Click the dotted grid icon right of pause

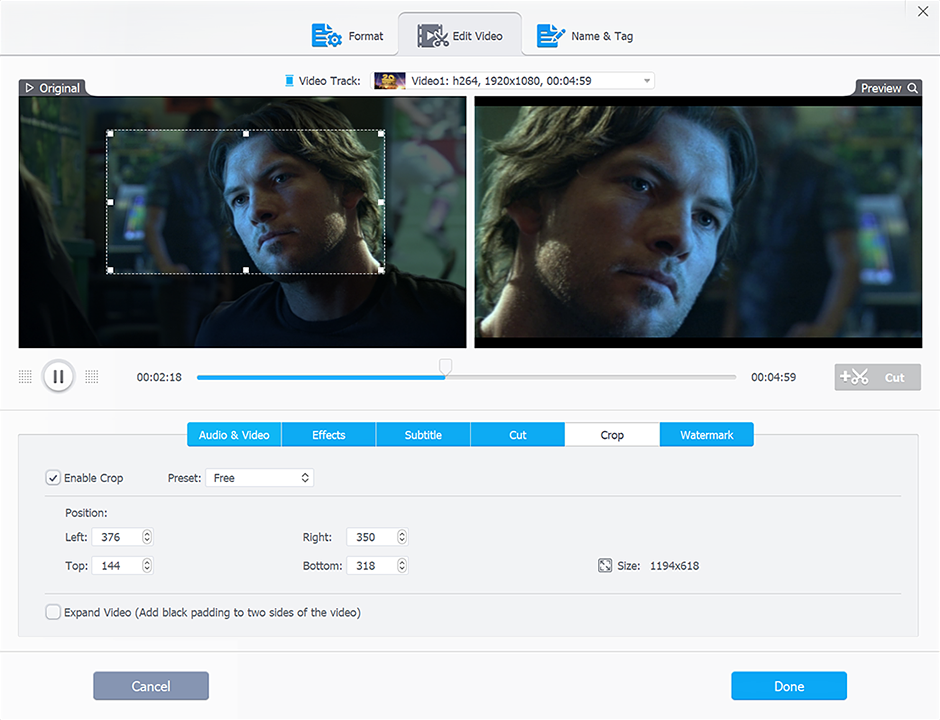[x=91, y=376]
